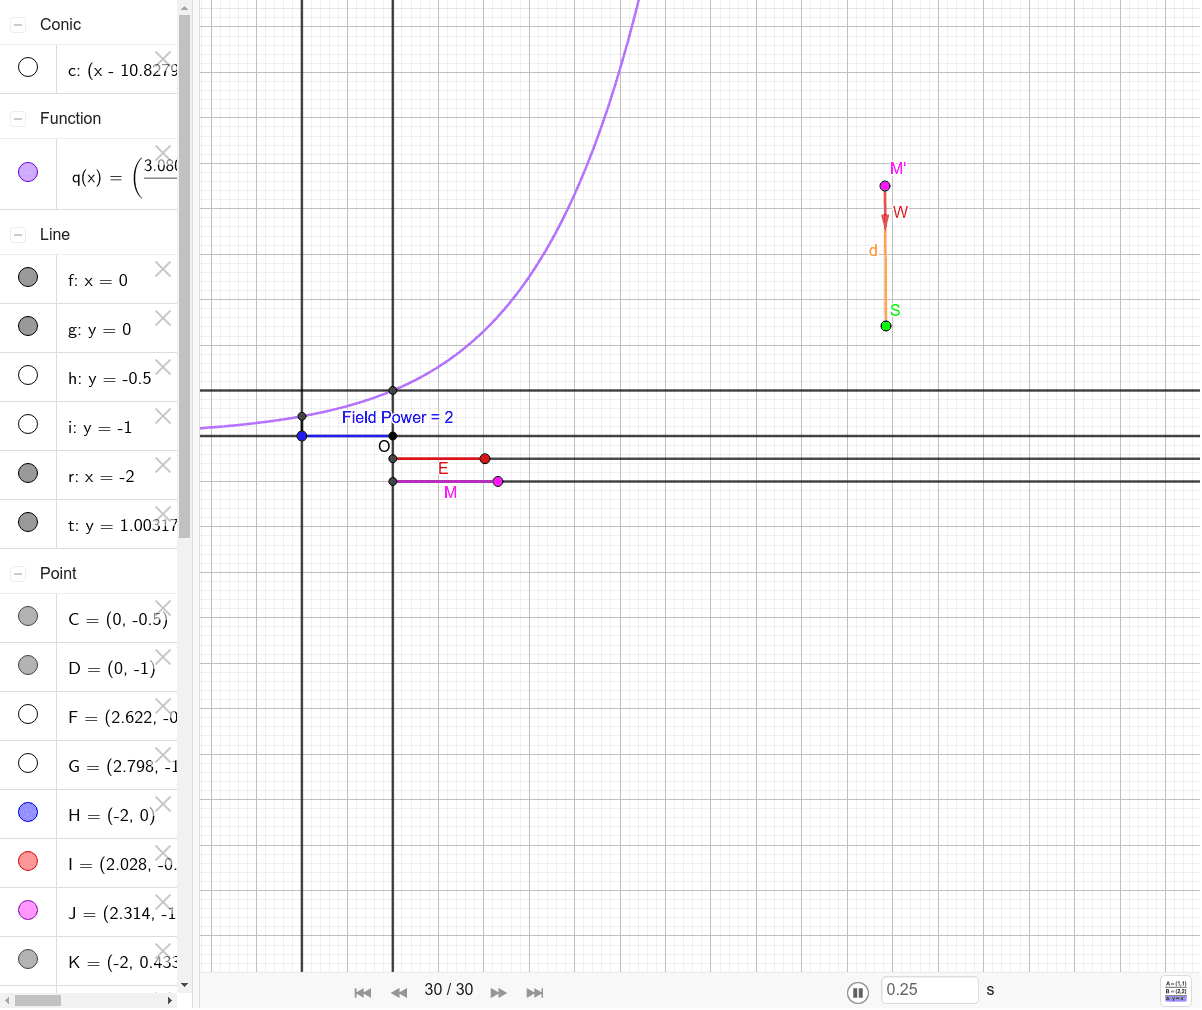This screenshot has height=1010, width=1202.
Task: Collapse the Function category
Action: (x=18, y=119)
